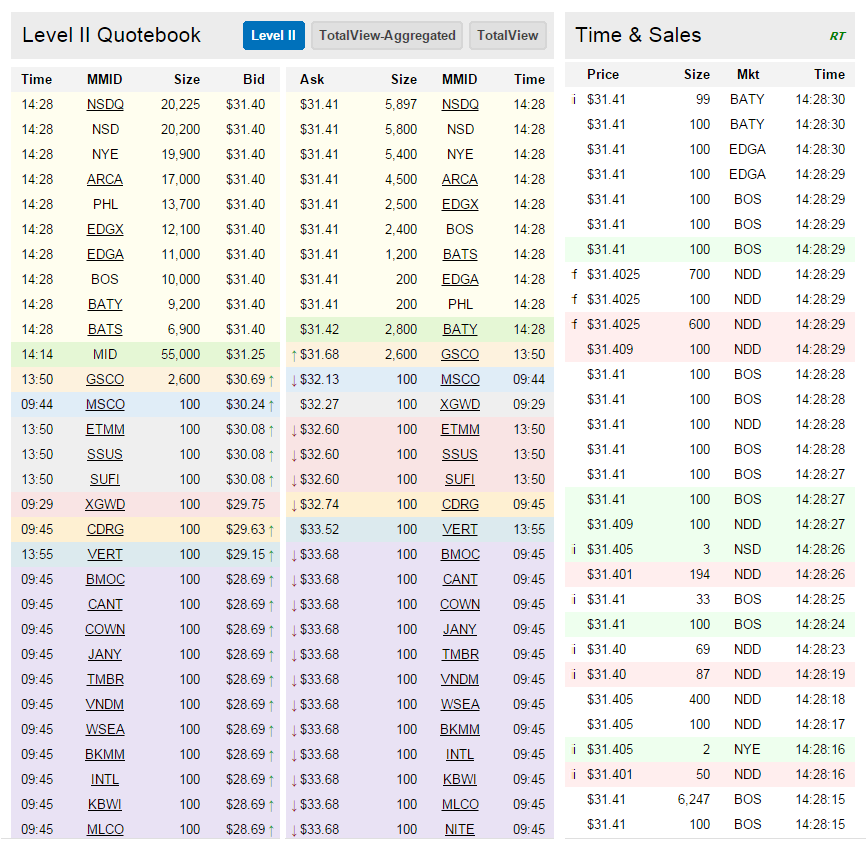This screenshot has width=866, height=850.
Task: Click the 'i' flag on the 99-share BATY trade
Action: (574, 99)
